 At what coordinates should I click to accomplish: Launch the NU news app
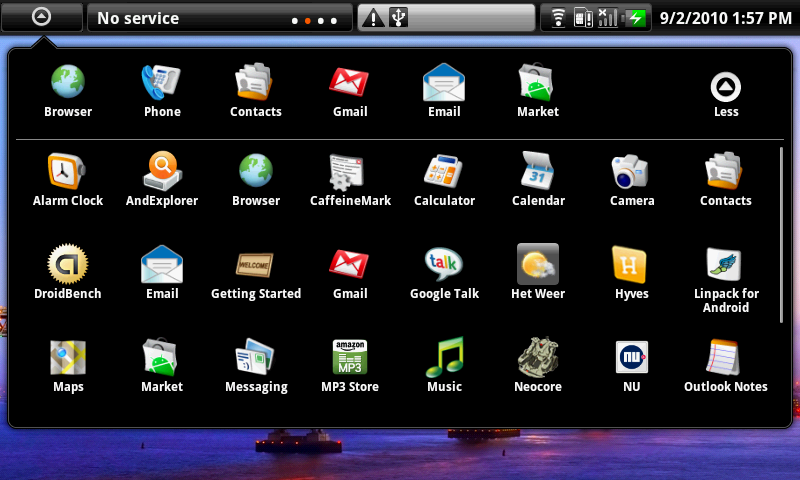632,366
